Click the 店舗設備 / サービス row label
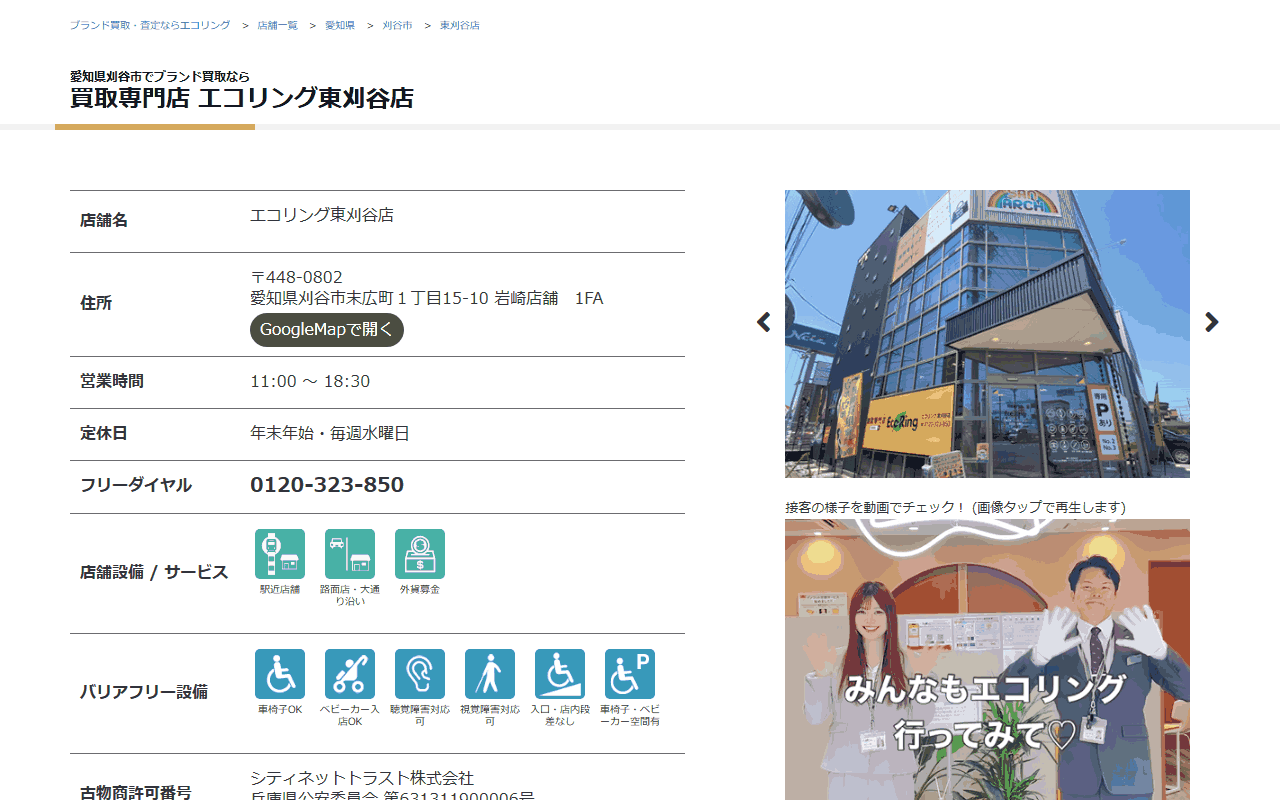Viewport: 1280px width, 800px height. pos(154,573)
